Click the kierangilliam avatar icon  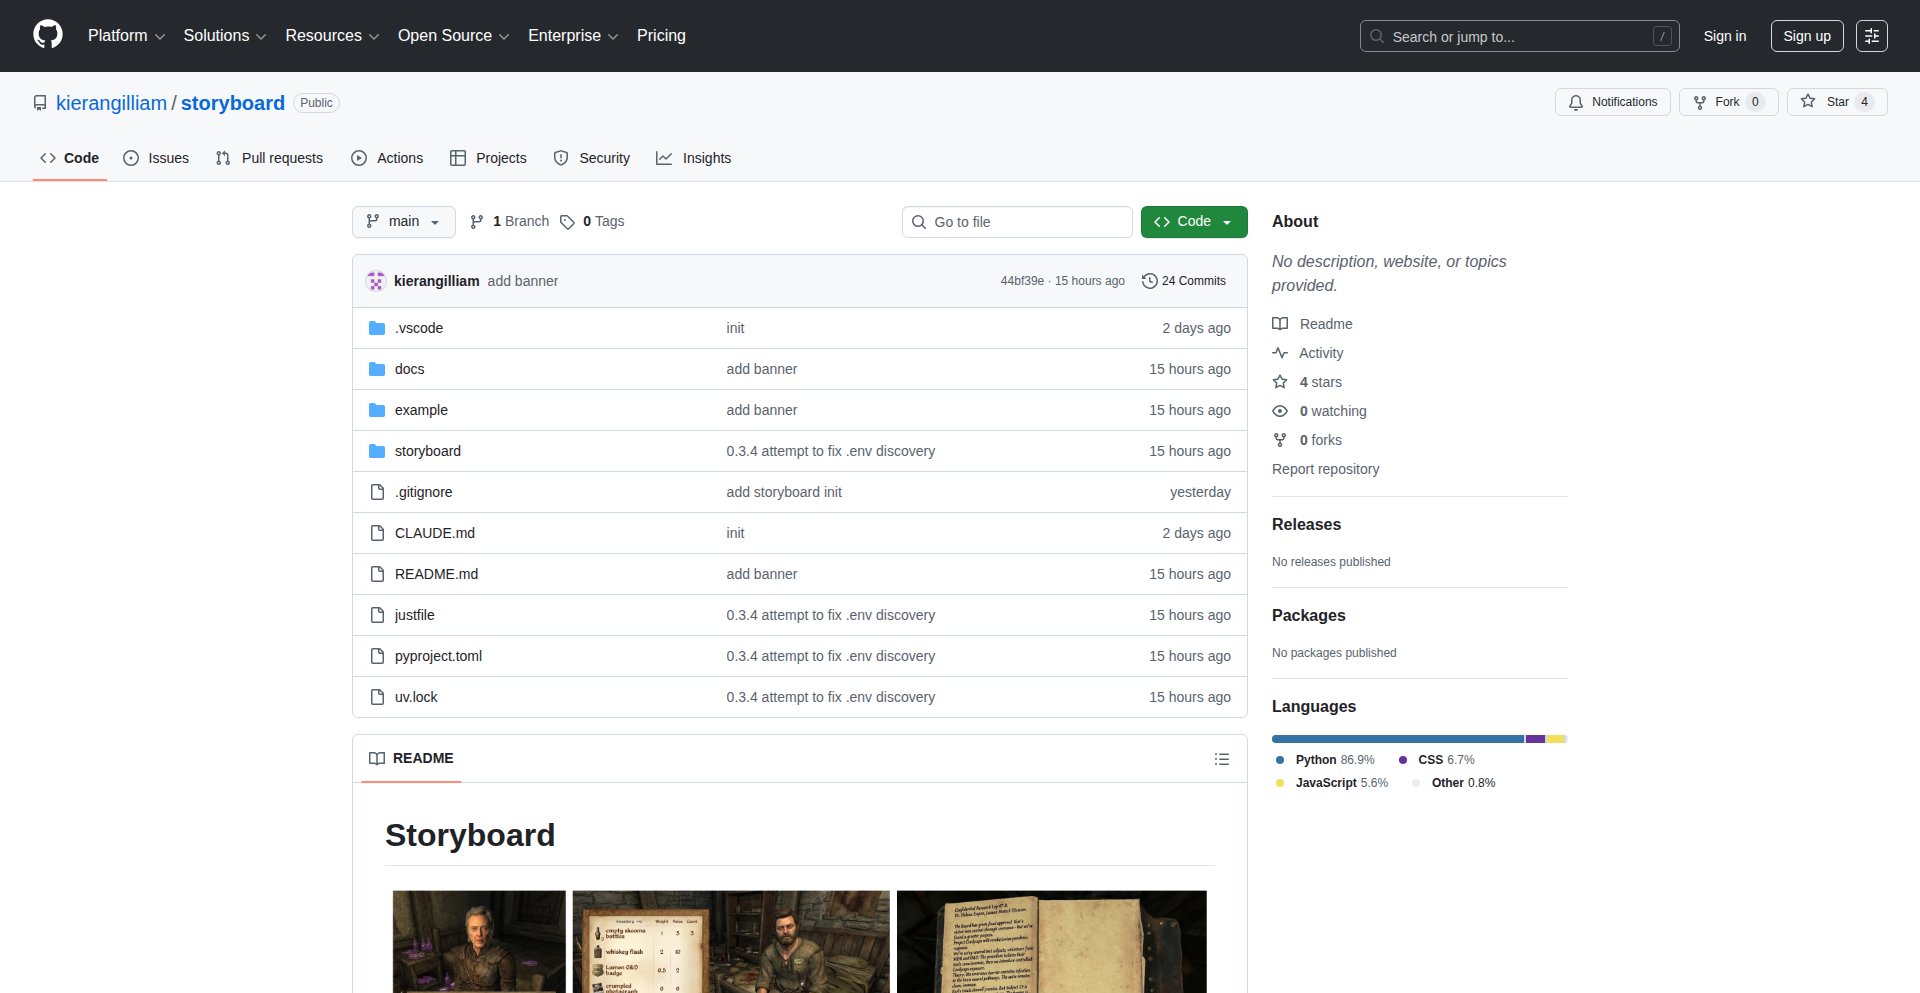point(376,281)
